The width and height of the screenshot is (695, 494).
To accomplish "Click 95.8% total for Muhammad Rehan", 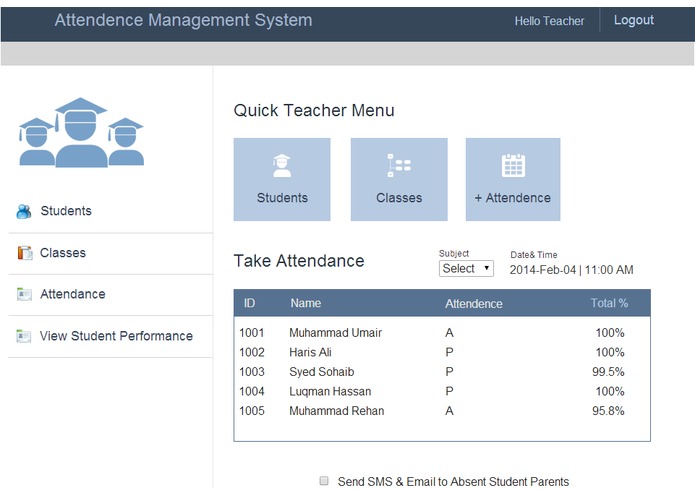I will (608, 411).
